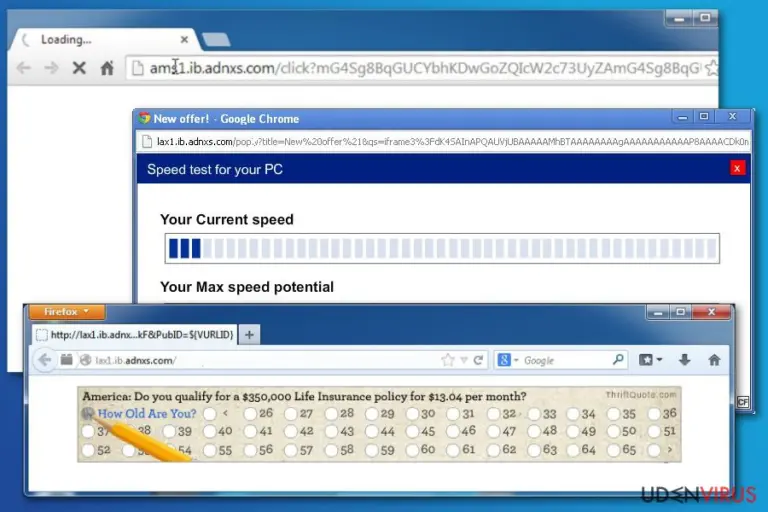Minimize the Firefox window

pyautogui.click(x=658, y=312)
